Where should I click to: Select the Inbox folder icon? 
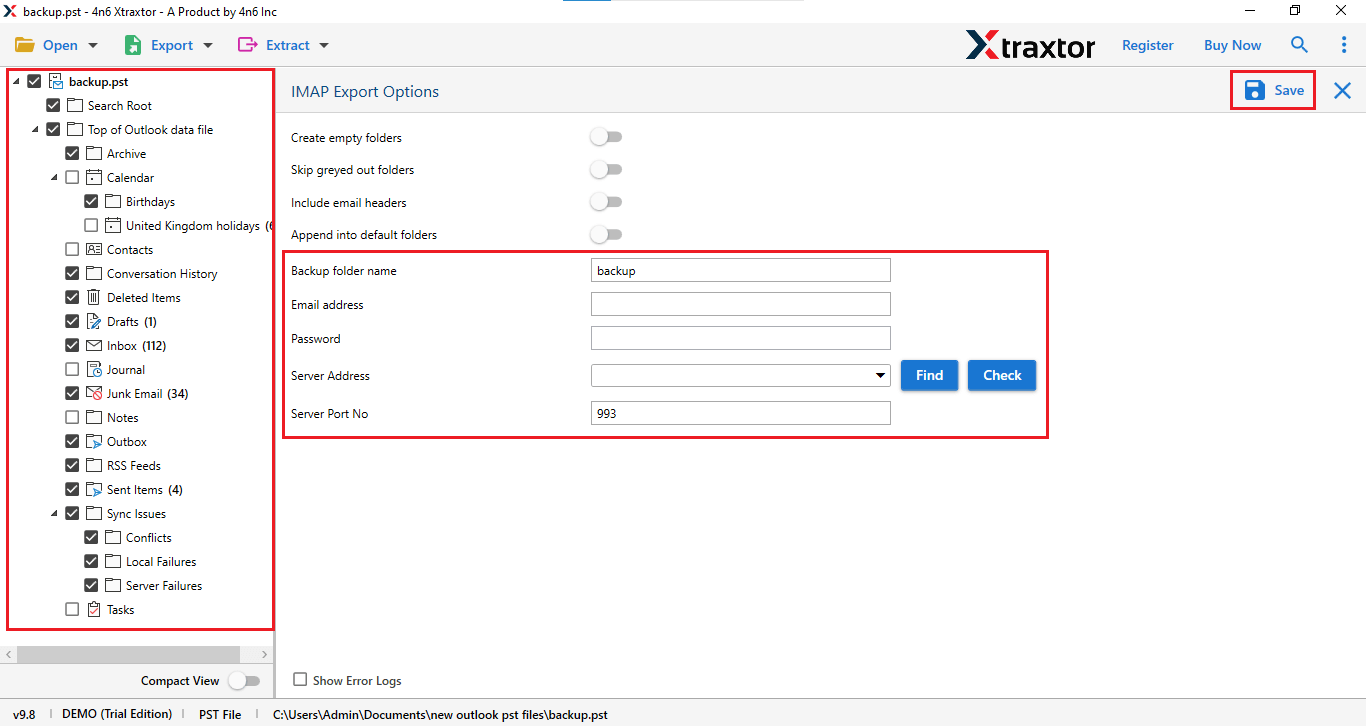click(96, 345)
